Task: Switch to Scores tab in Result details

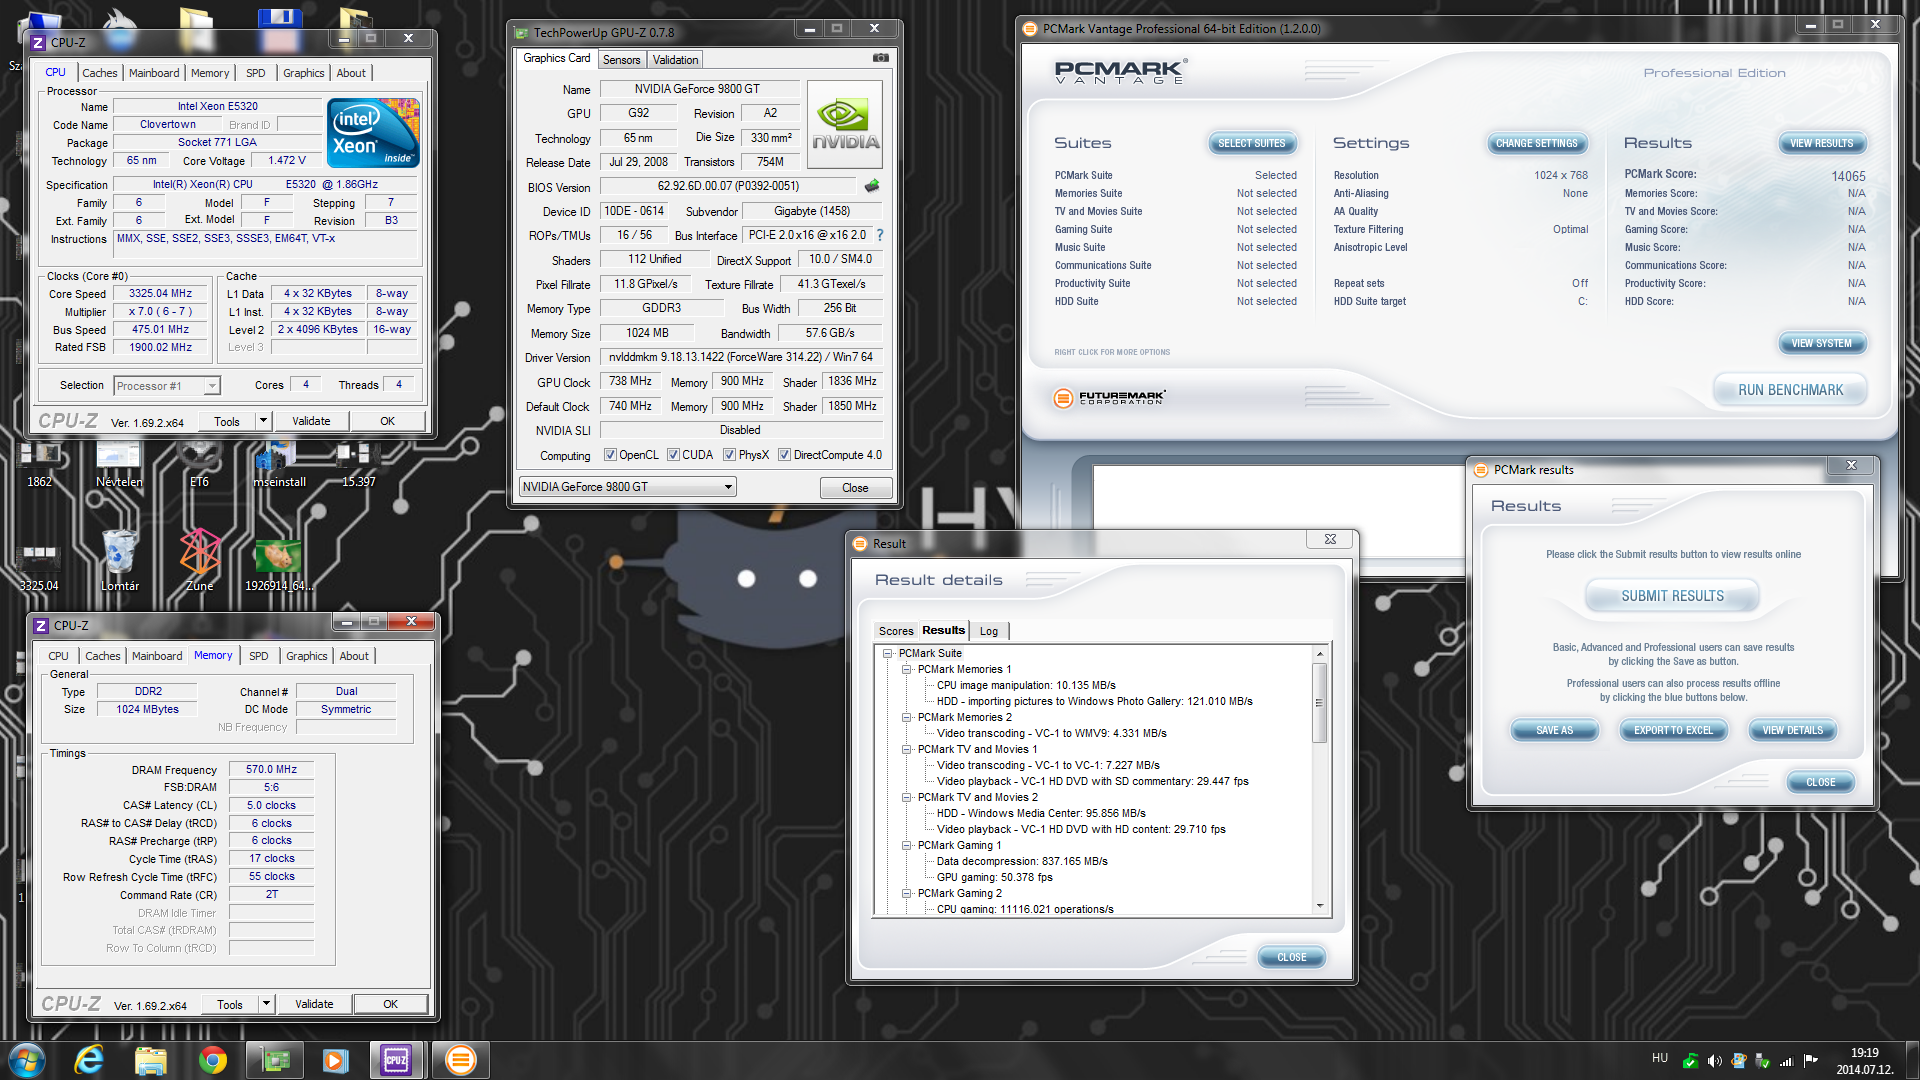Action: tap(896, 631)
